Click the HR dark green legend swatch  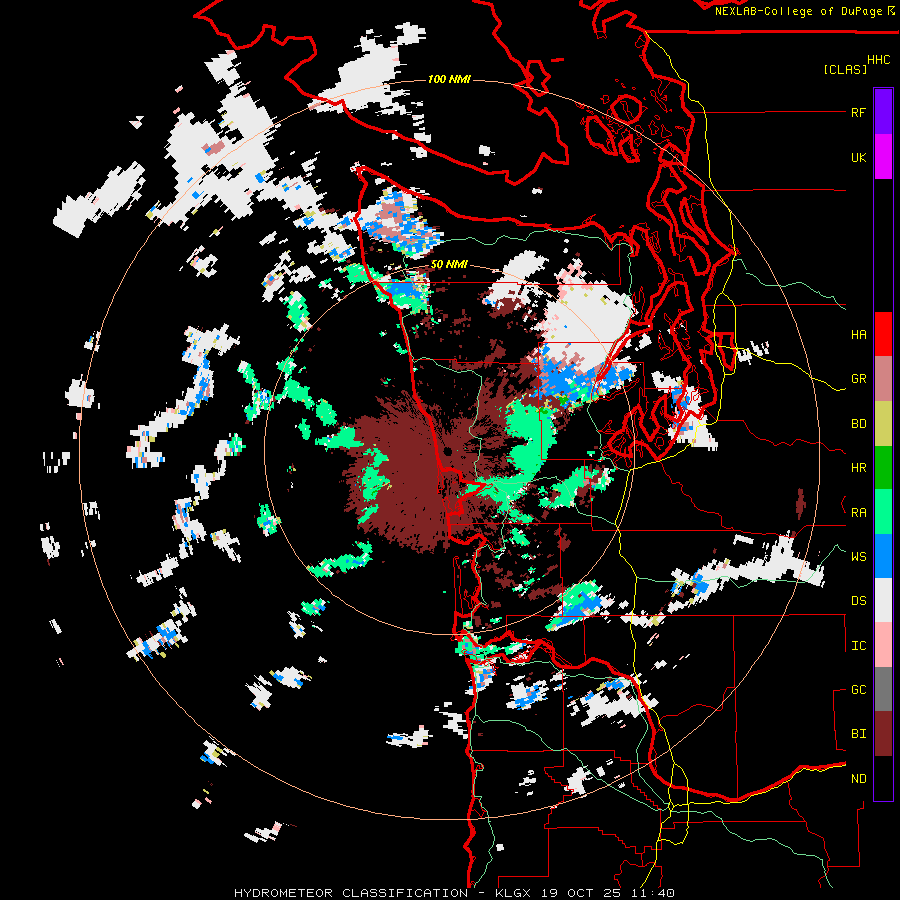883,468
